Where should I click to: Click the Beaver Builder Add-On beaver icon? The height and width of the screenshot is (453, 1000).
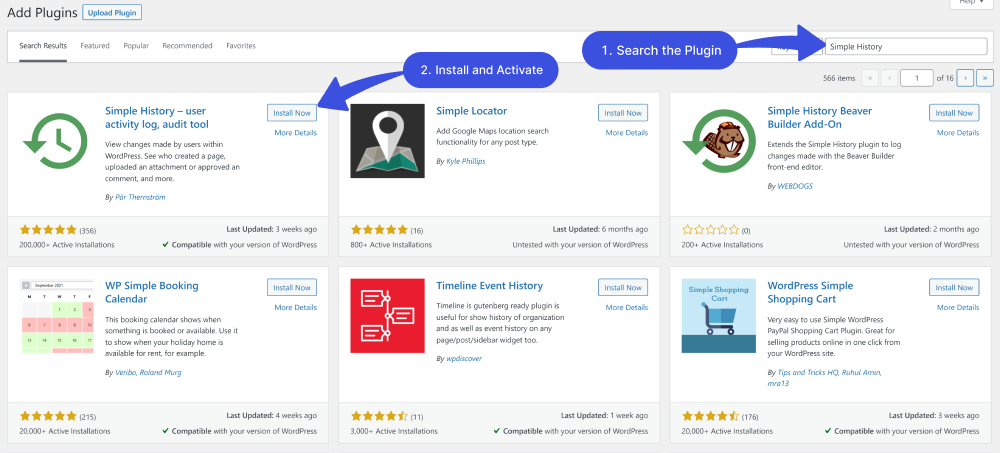(x=718, y=140)
